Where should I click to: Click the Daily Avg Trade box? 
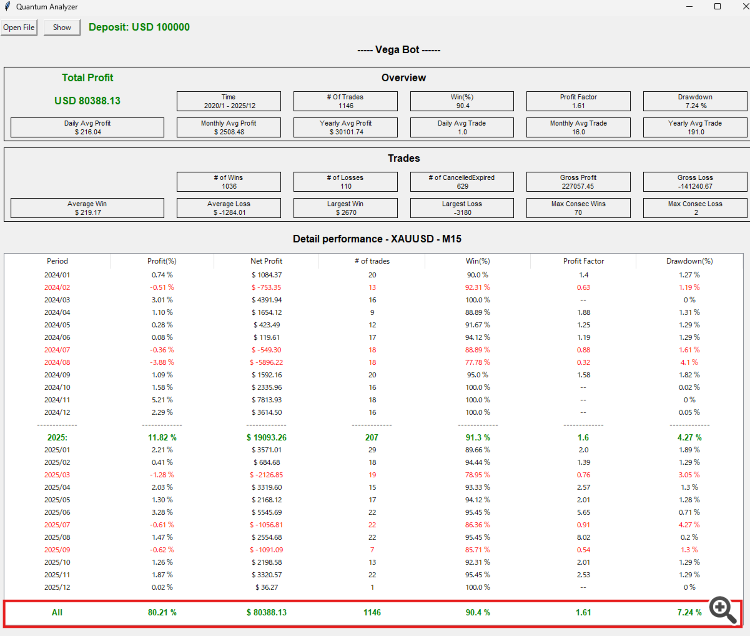click(x=462, y=127)
